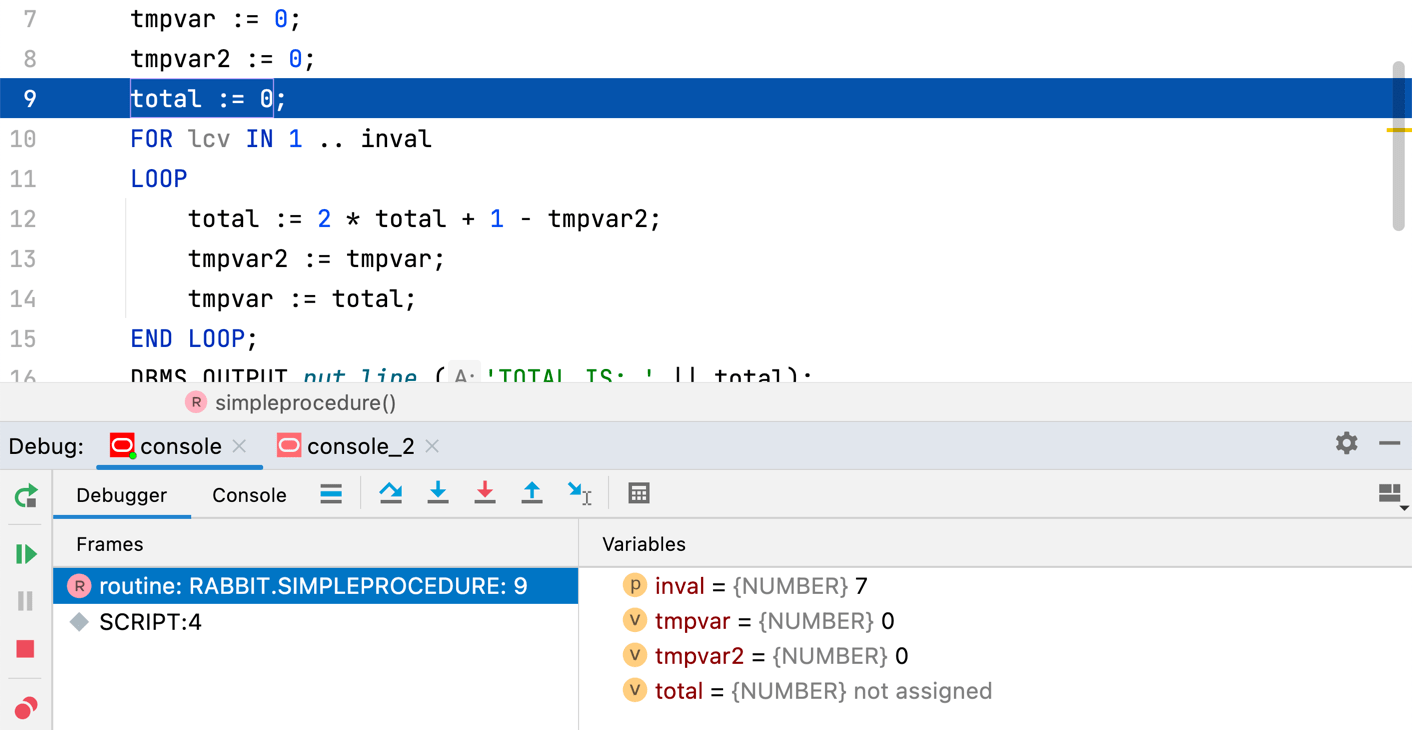Use Force Step Into
The image size is (1412, 730).
[x=485, y=493]
